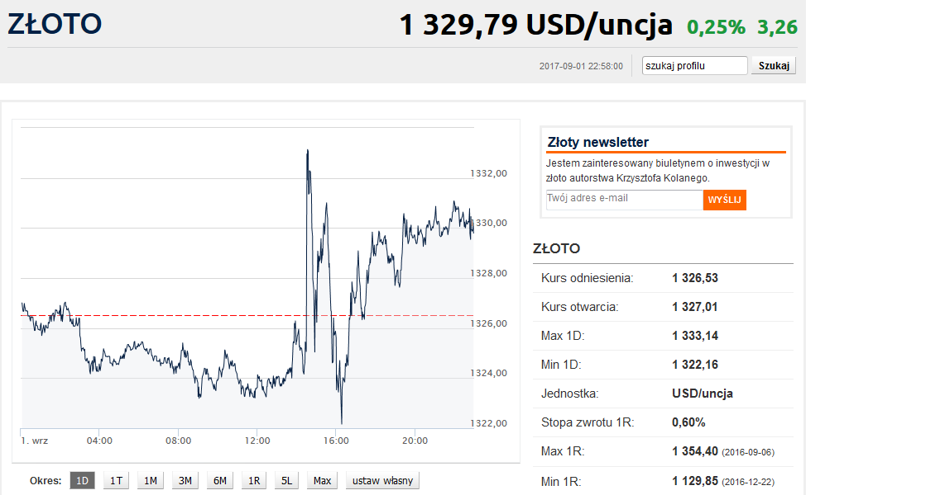Viewport: 945px width, 495px height.
Task: Focus the 'szukaj profilu' search field
Action: point(694,66)
